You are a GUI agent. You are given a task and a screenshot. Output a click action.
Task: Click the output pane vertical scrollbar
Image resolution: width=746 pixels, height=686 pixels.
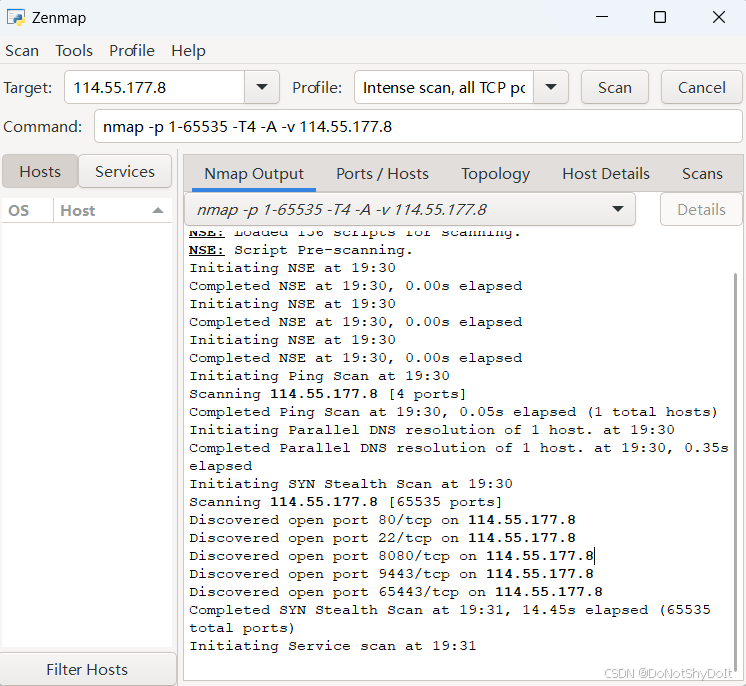738,471
